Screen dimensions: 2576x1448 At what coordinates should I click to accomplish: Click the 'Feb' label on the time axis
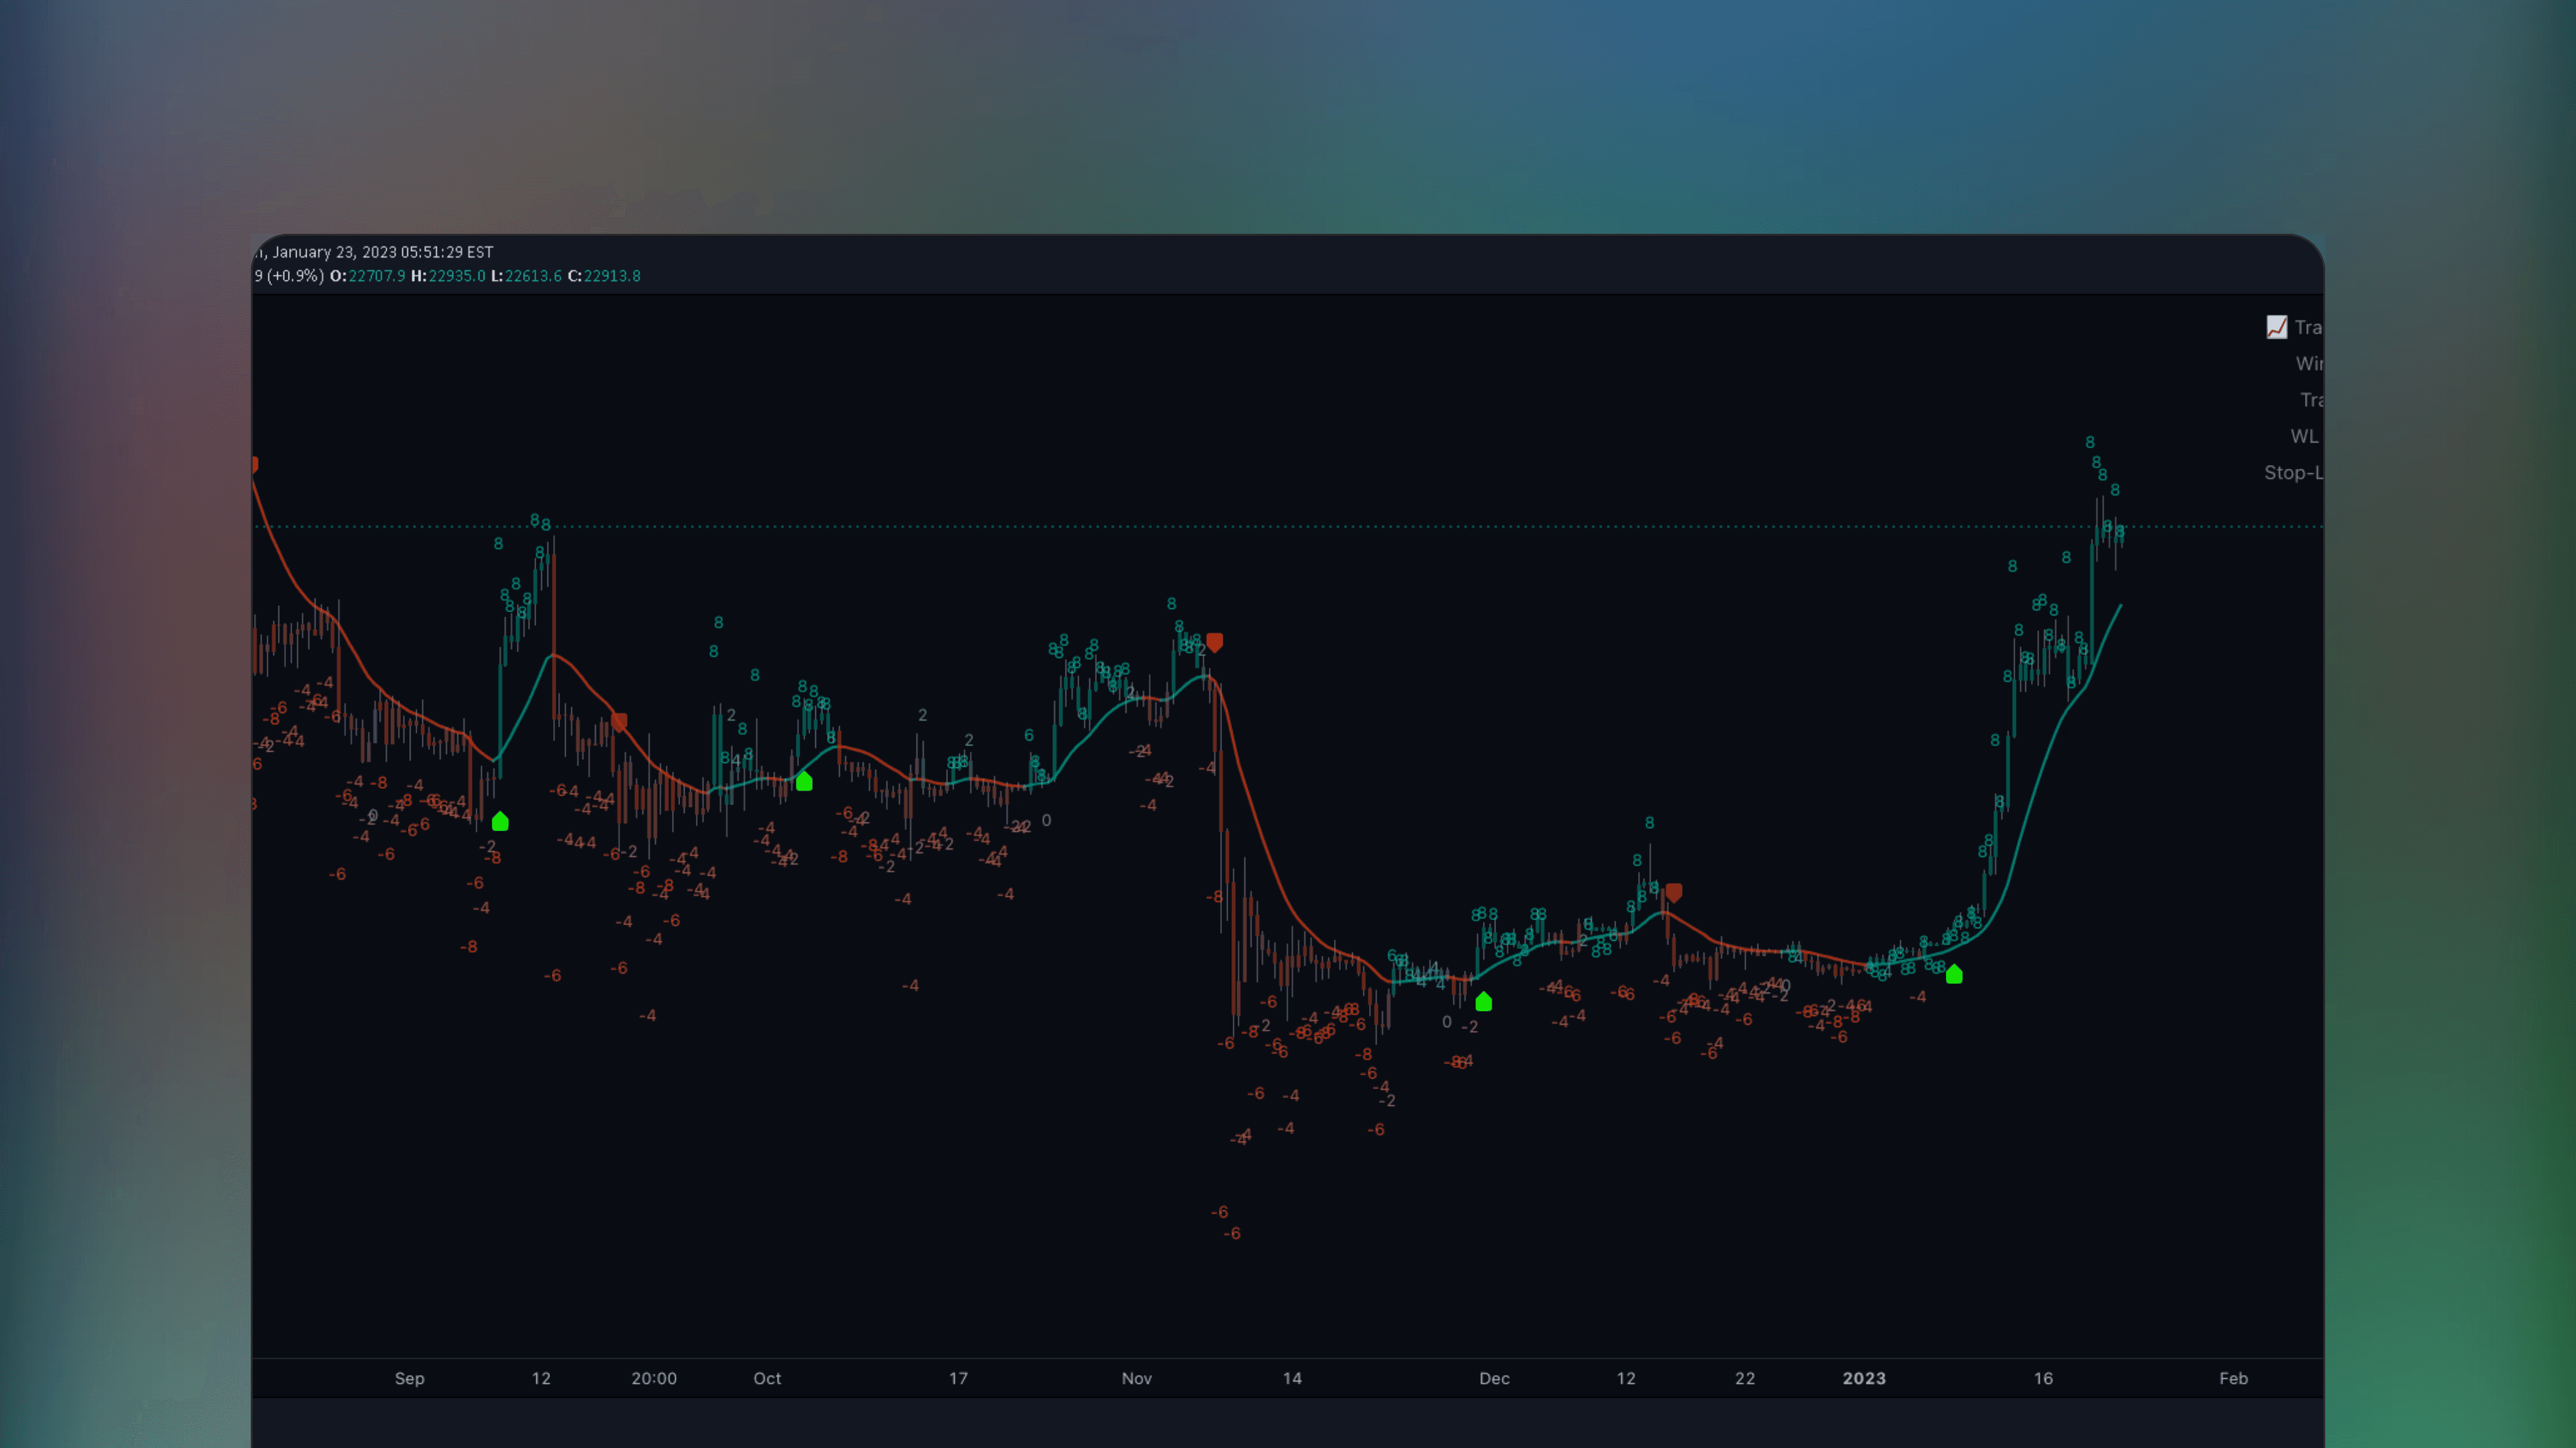(2234, 1378)
